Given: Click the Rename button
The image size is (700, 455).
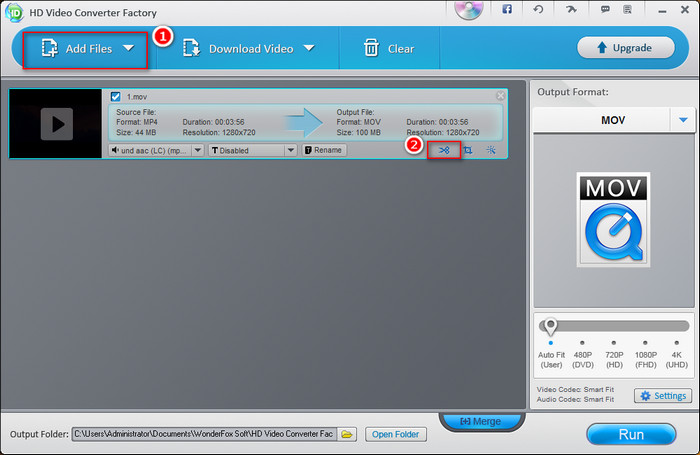Looking at the screenshot, I should pos(324,150).
